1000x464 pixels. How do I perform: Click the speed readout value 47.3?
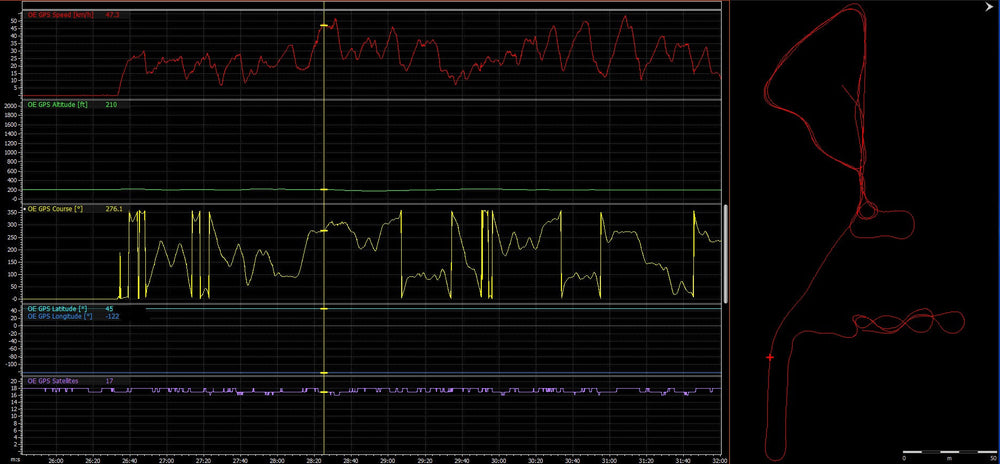click(113, 16)
